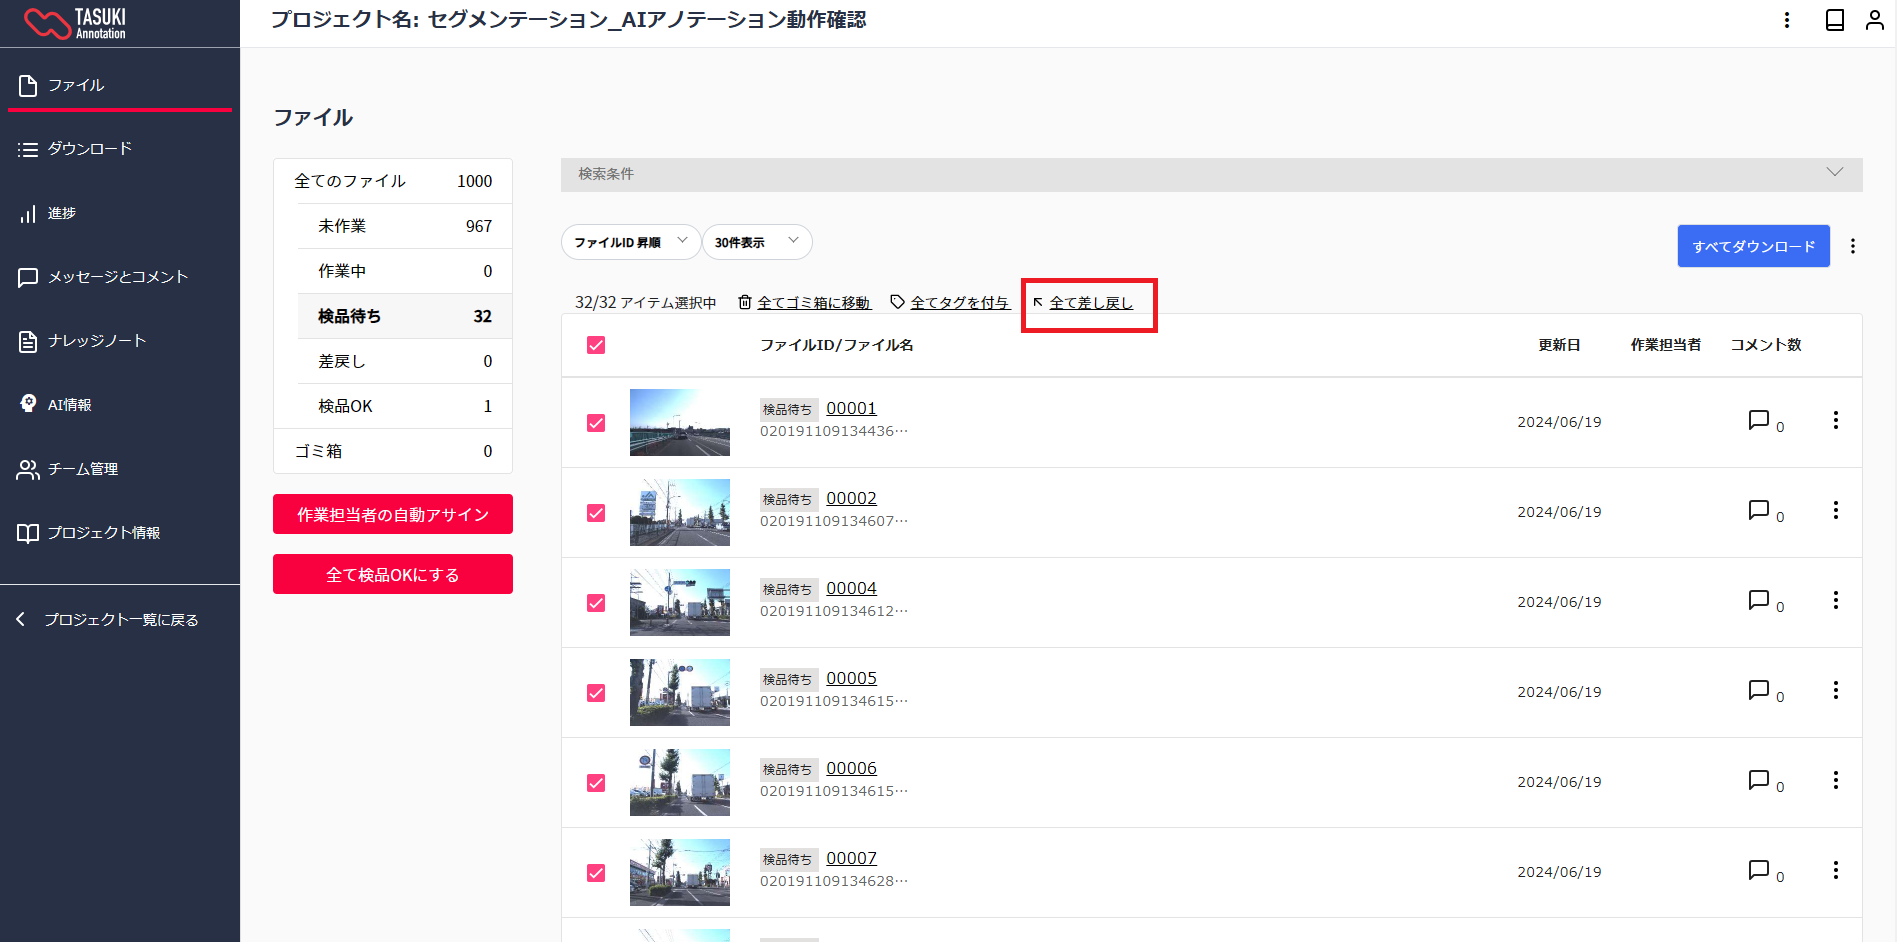The height and width of the screenshot is (942, 1897).
Task: Go to ナレッジノート in the sidebar
Action: (x=120, y=341)
